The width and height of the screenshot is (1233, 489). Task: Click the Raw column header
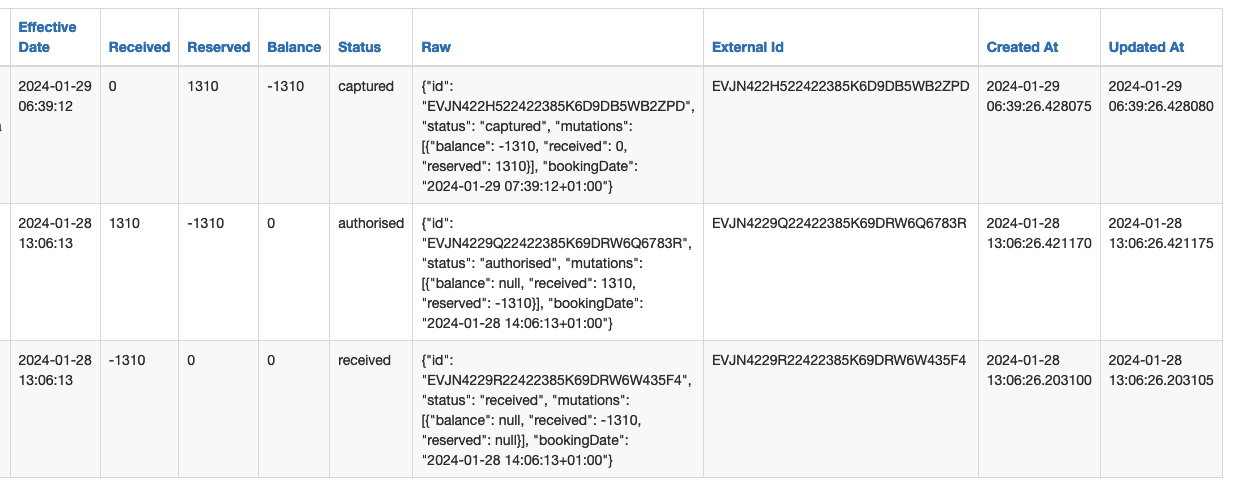click(x=436, y=47)
